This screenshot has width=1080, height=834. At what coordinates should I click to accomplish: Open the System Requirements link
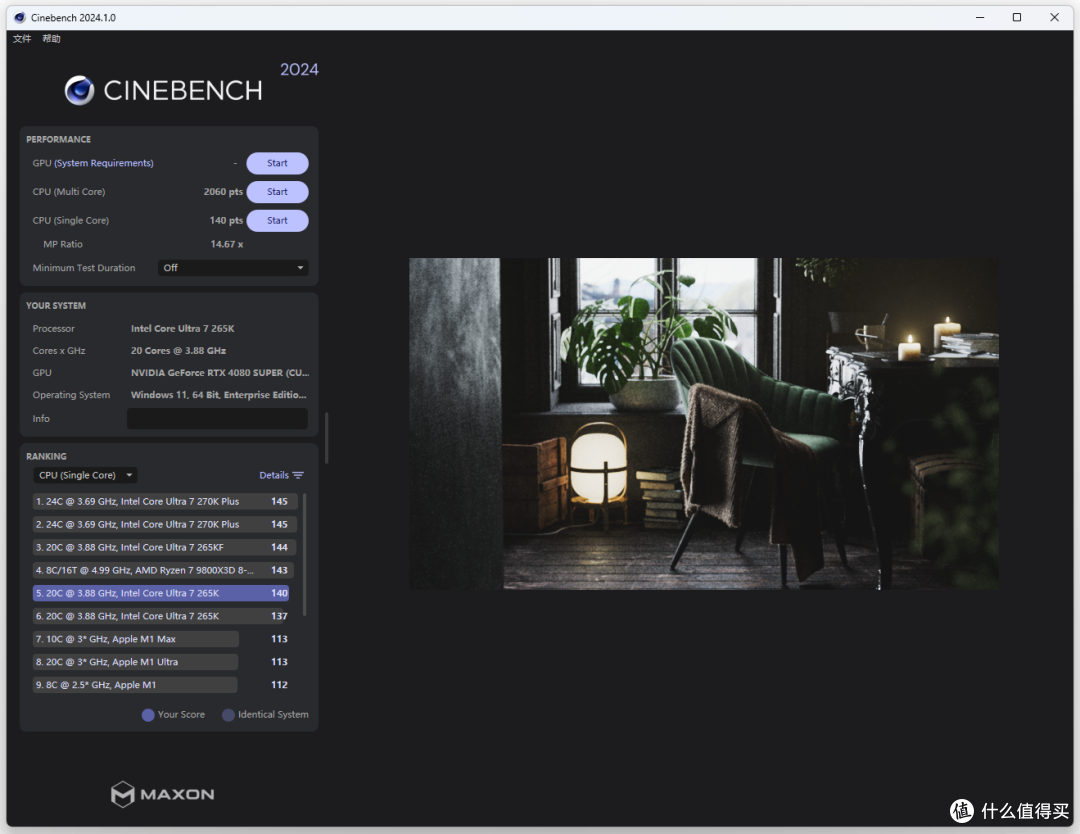coord(104,163)
